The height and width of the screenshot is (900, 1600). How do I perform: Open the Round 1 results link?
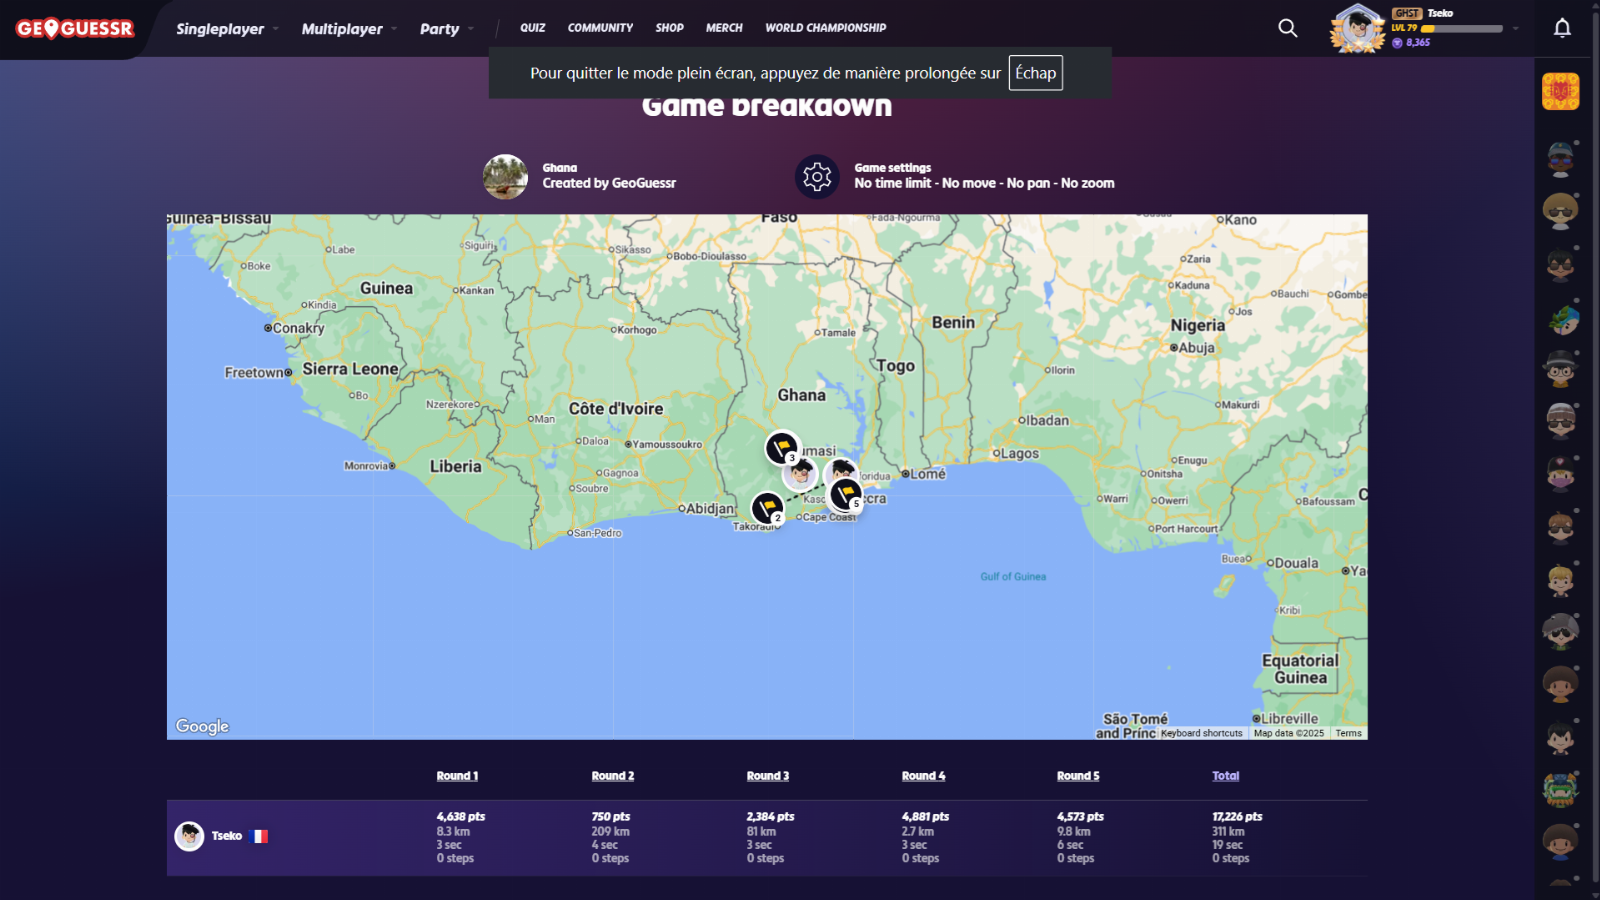click(457, 776)
